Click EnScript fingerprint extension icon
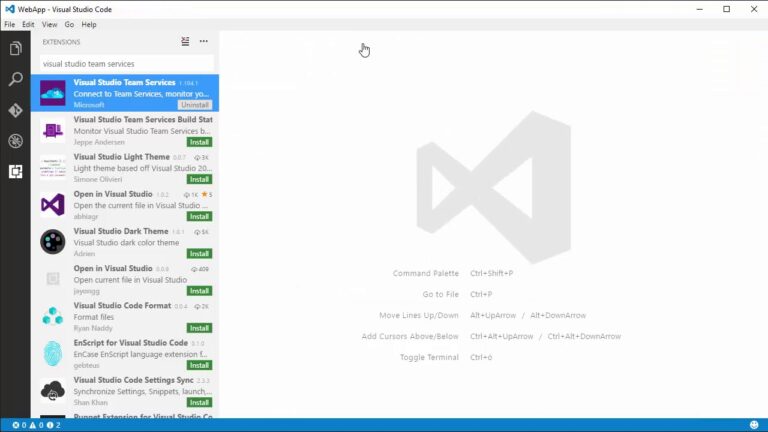Screen dimensions: 768x432 coord(53,354)
